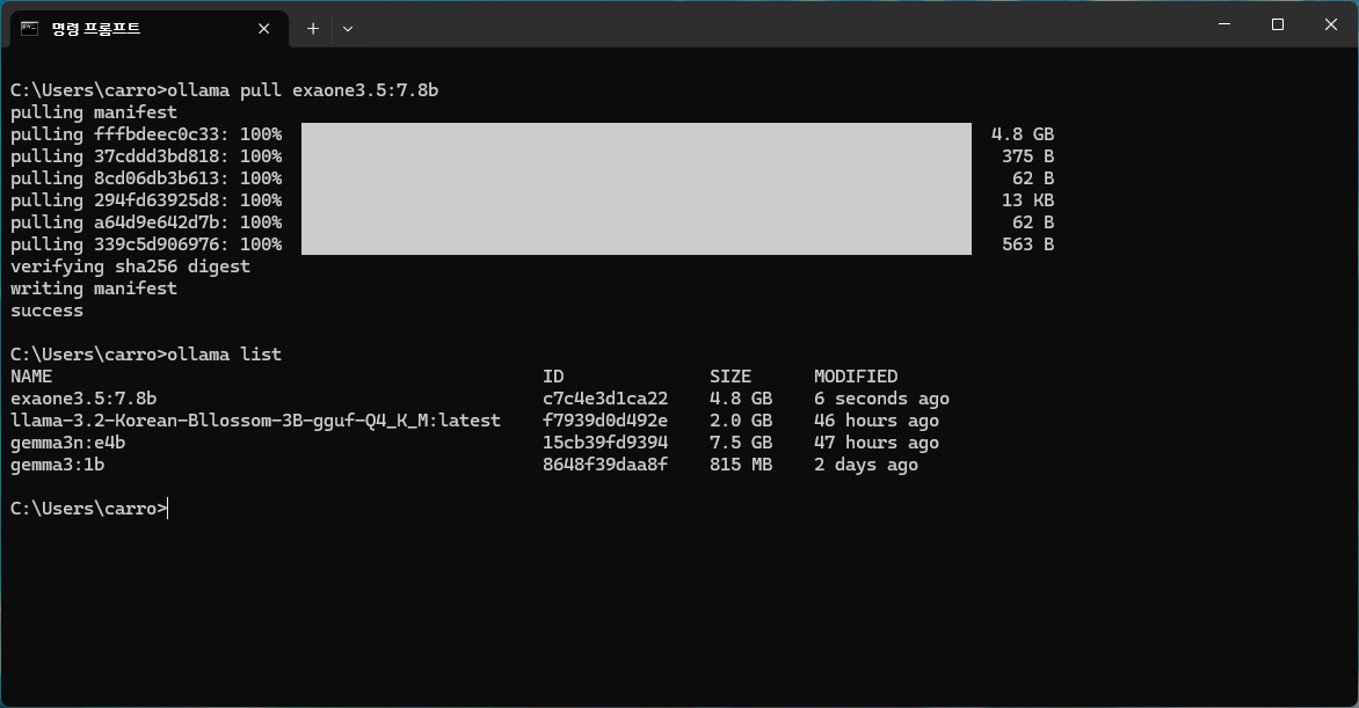Click the ID c7c4e3d1ca22
This screenshot has height=708, width=1359.
(x=605, y=398)
